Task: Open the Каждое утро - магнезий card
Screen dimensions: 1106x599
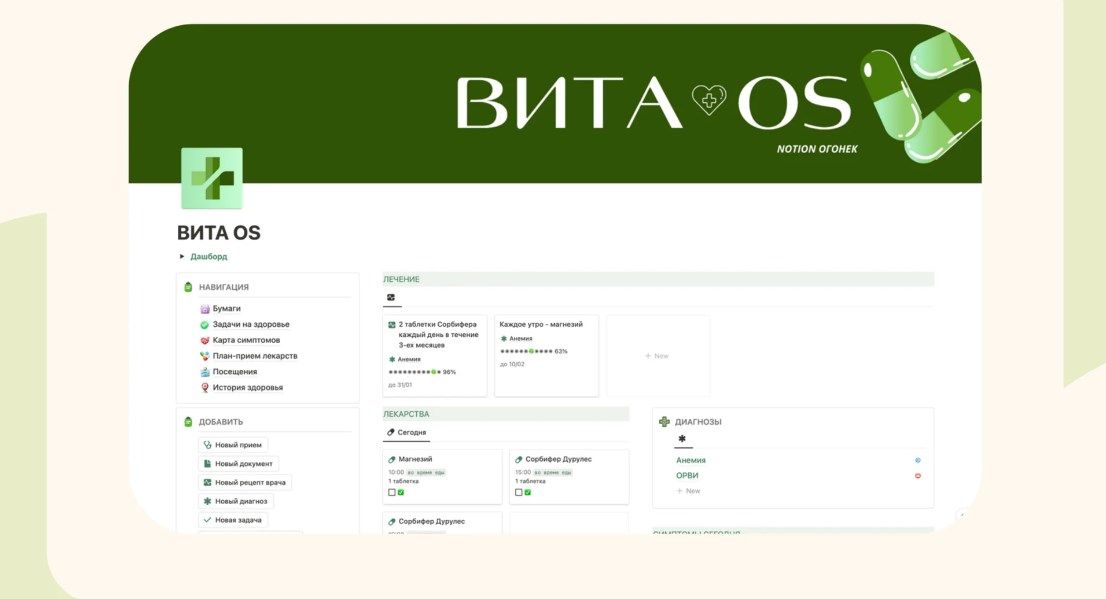Action: click(x=547, y=356)
